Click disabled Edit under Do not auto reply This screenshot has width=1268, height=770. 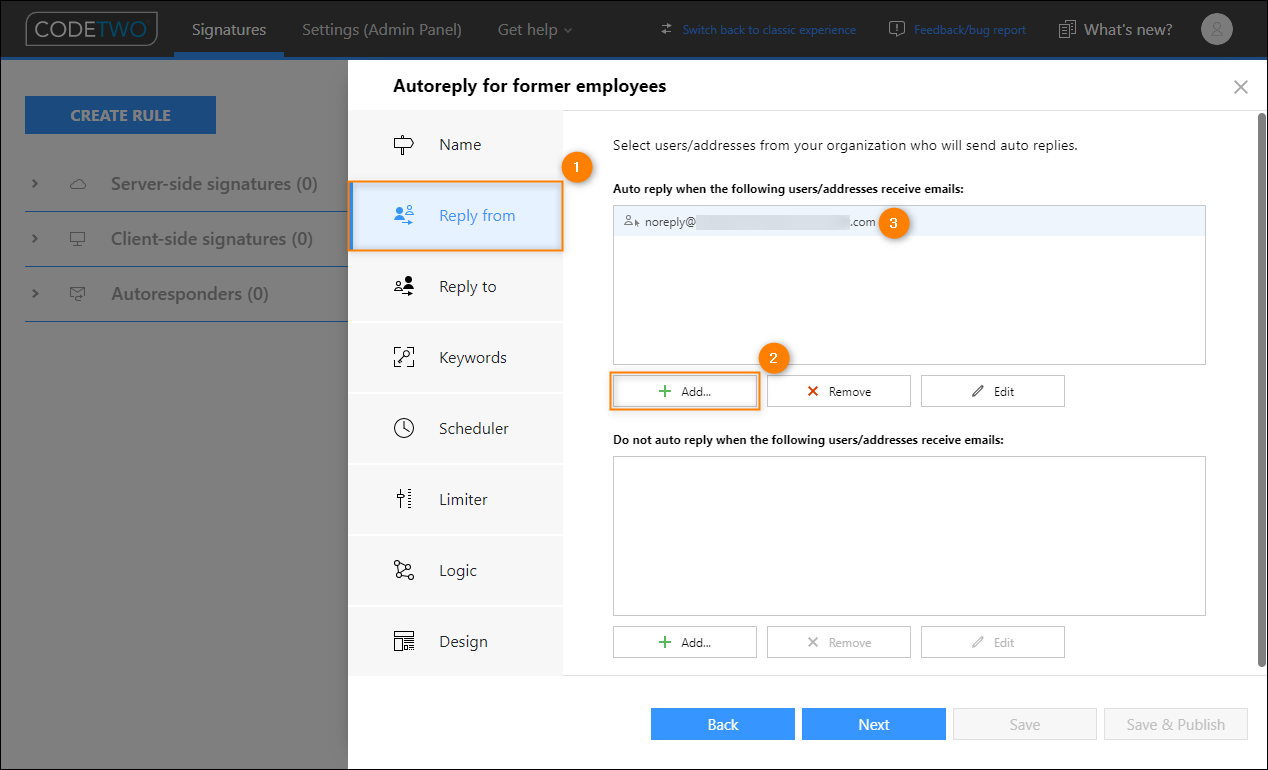993,642
